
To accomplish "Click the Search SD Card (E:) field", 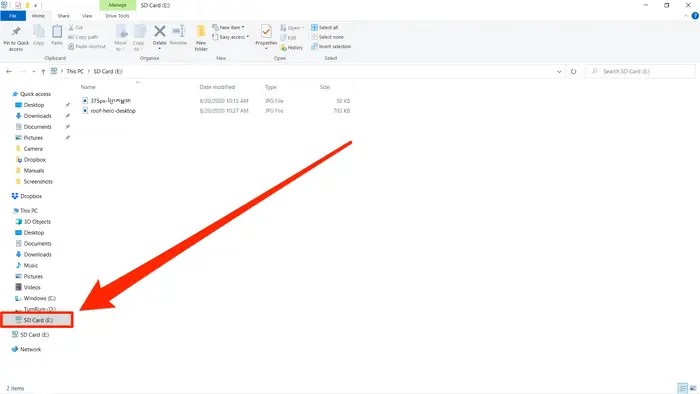I will pos(641,71).
